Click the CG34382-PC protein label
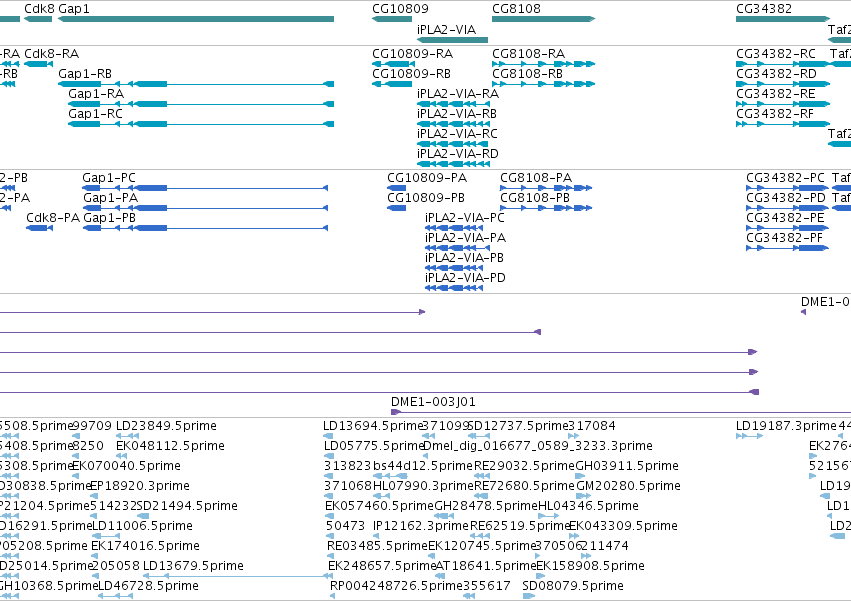The image size is (851, 601). click(x=785, y=178)
